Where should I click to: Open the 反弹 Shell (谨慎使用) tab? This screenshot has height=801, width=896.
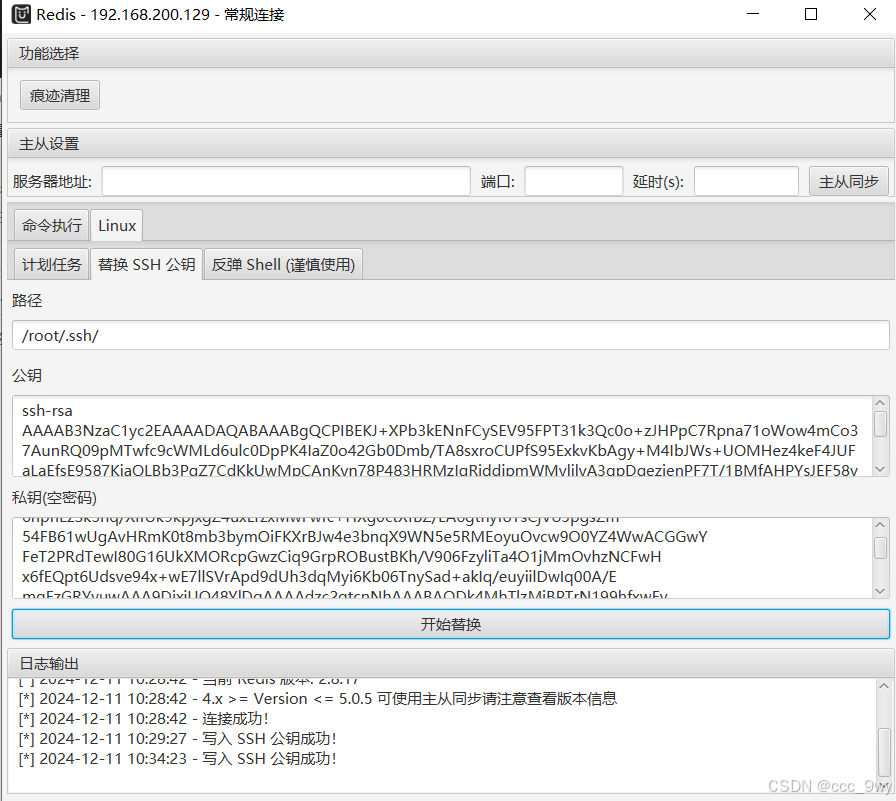[x=283, y=265]
